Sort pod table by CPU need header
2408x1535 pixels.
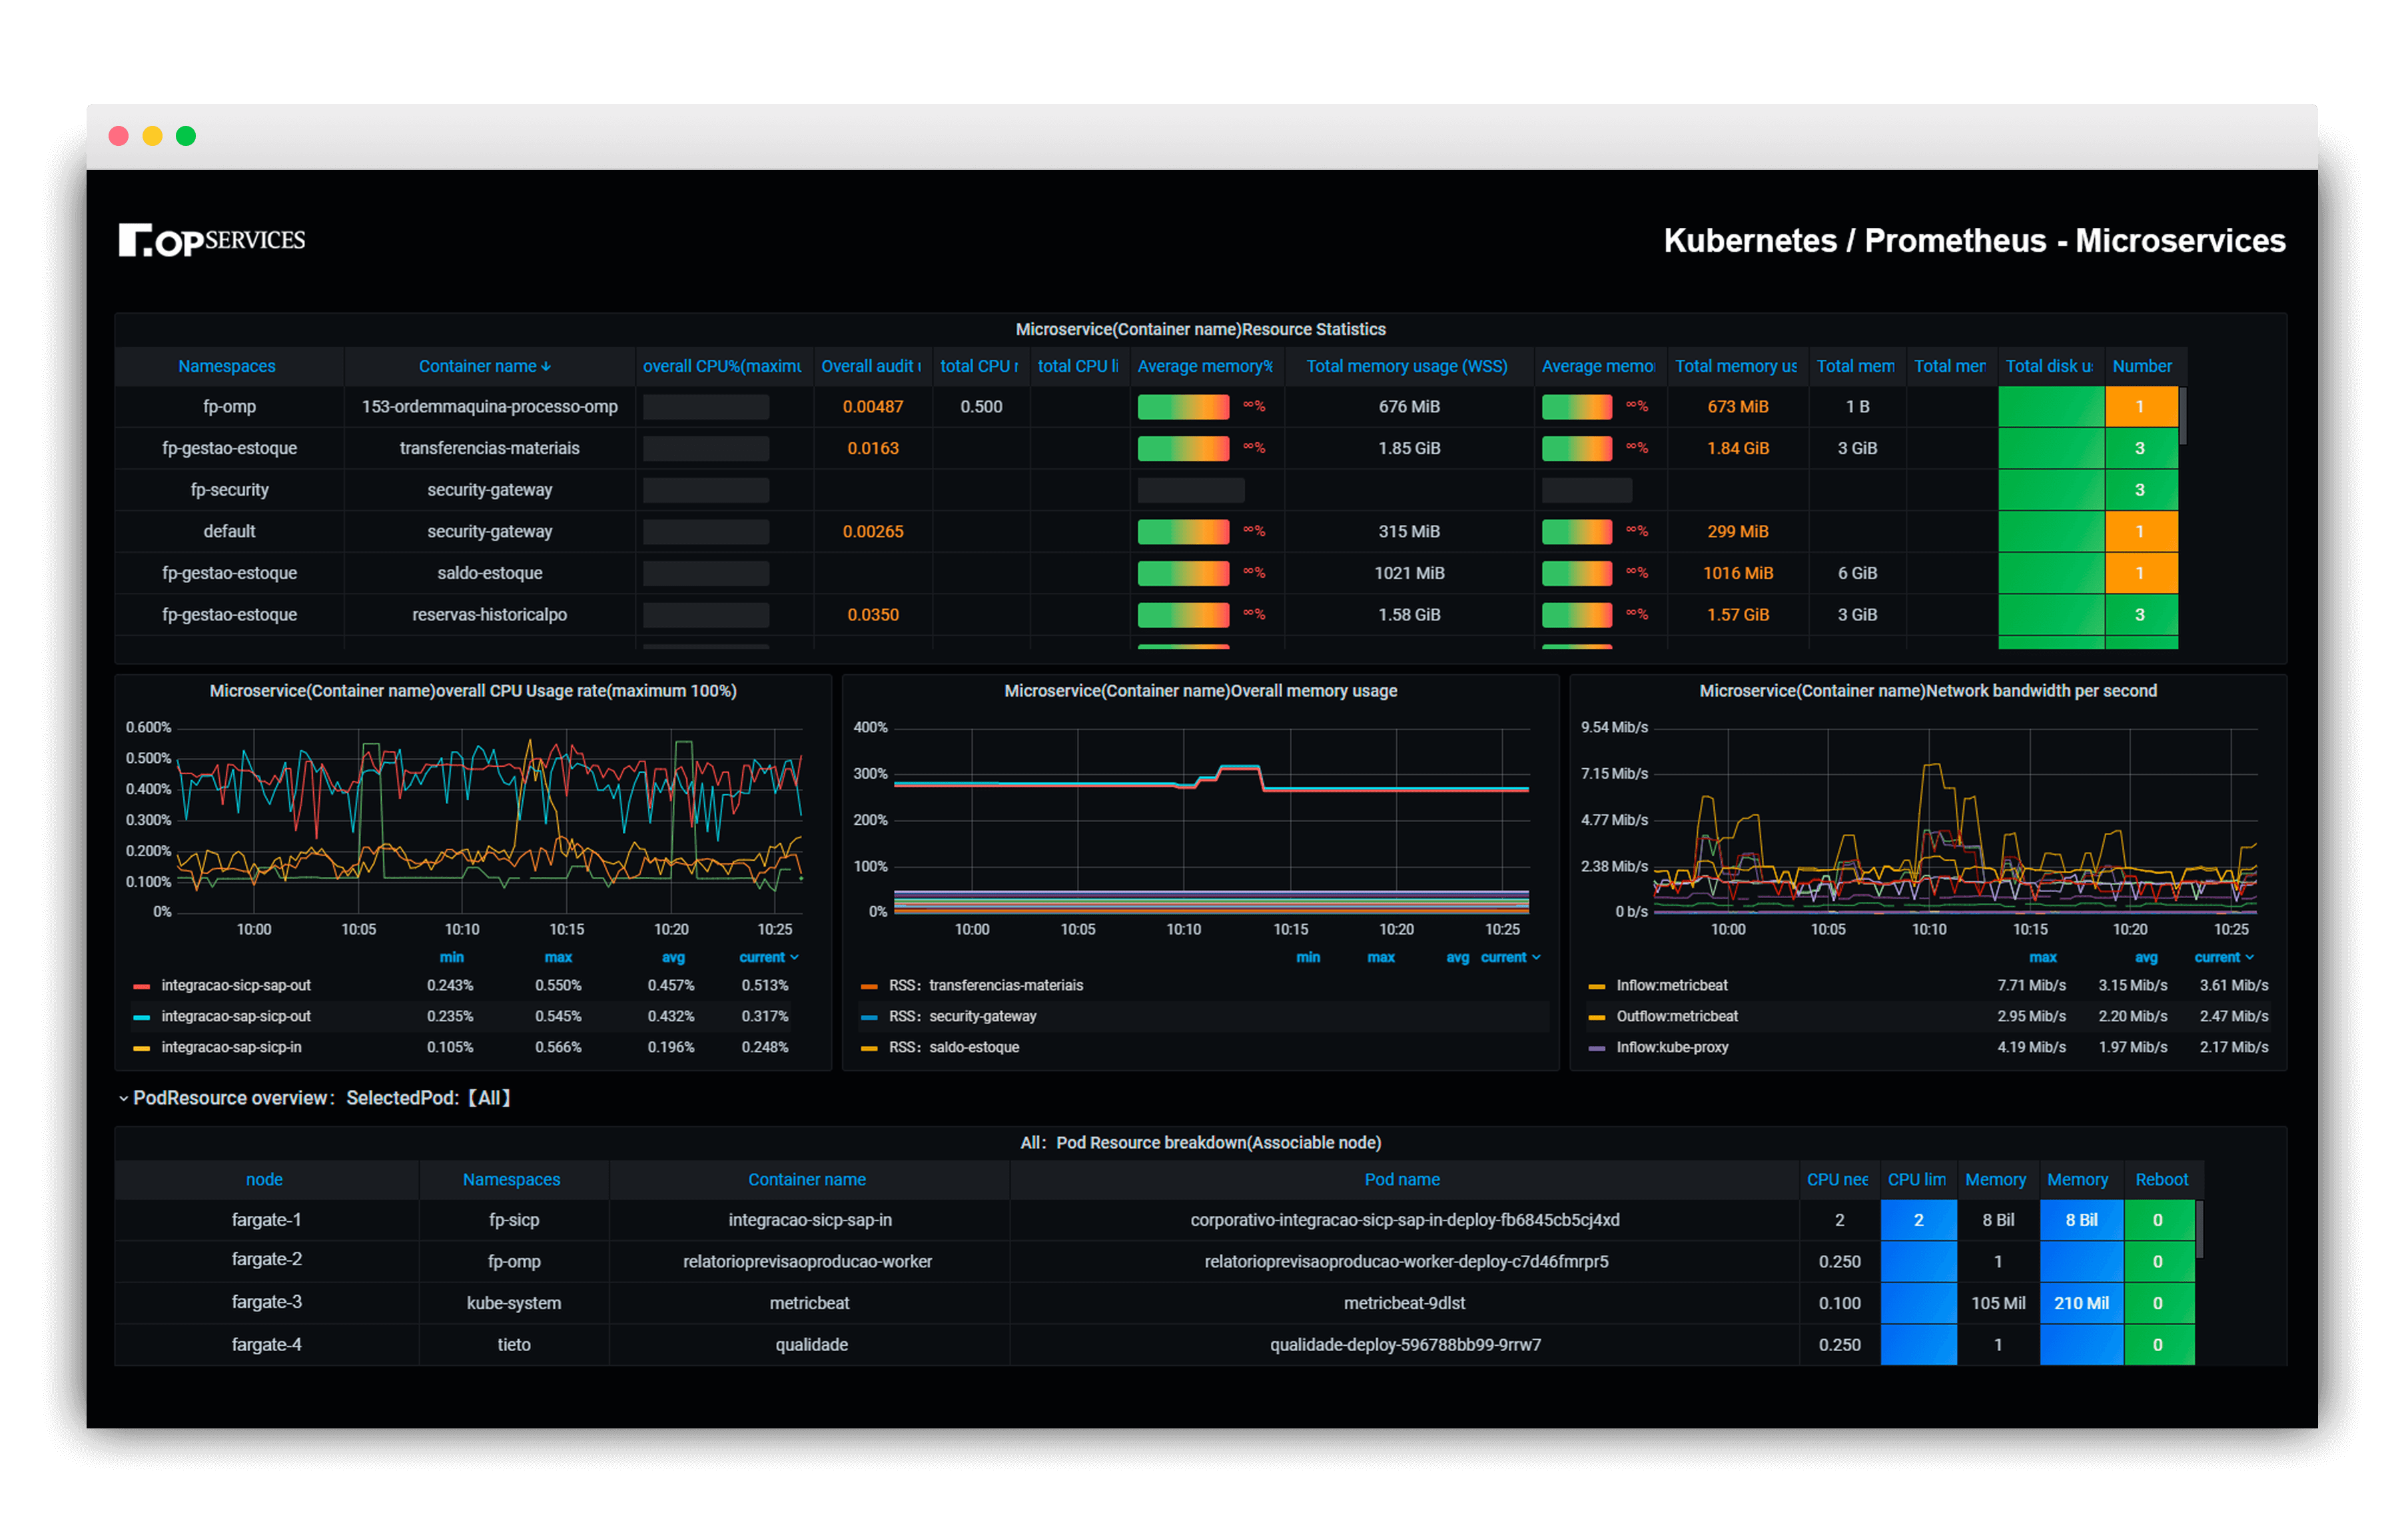pyautogui.click(x=1837, y=1180)
